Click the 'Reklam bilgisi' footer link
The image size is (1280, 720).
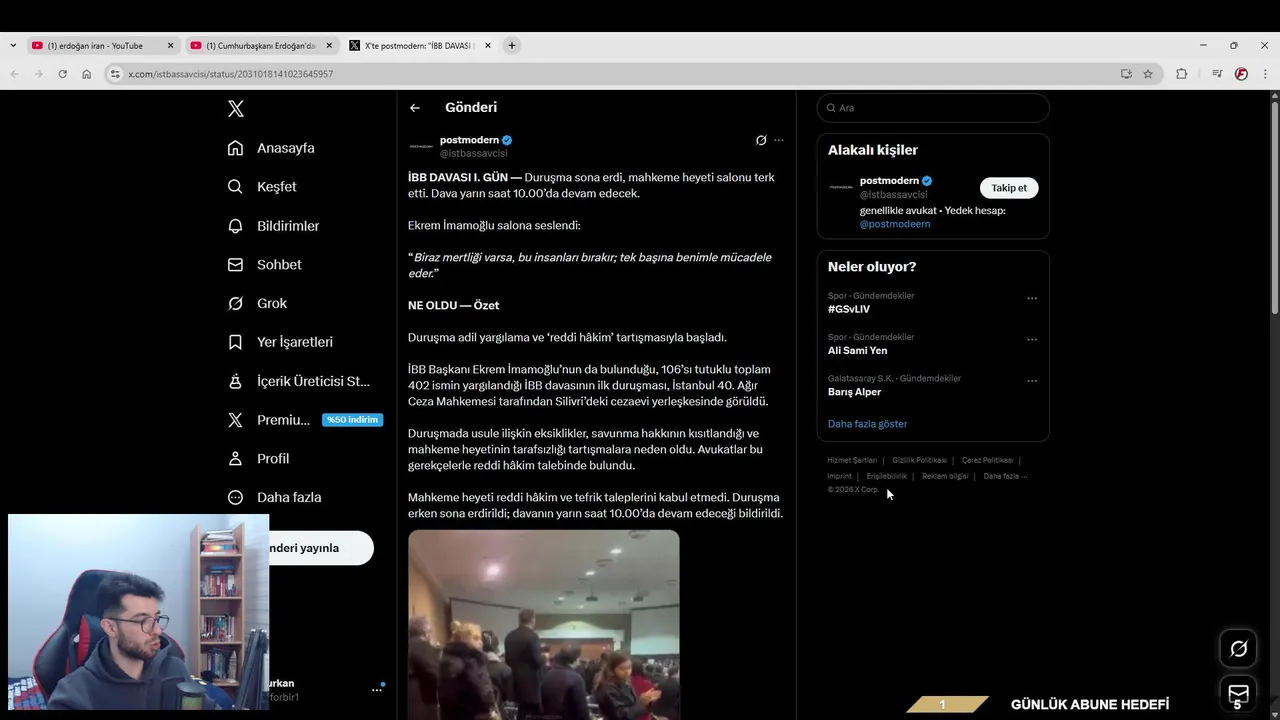[x=945, y=476]
